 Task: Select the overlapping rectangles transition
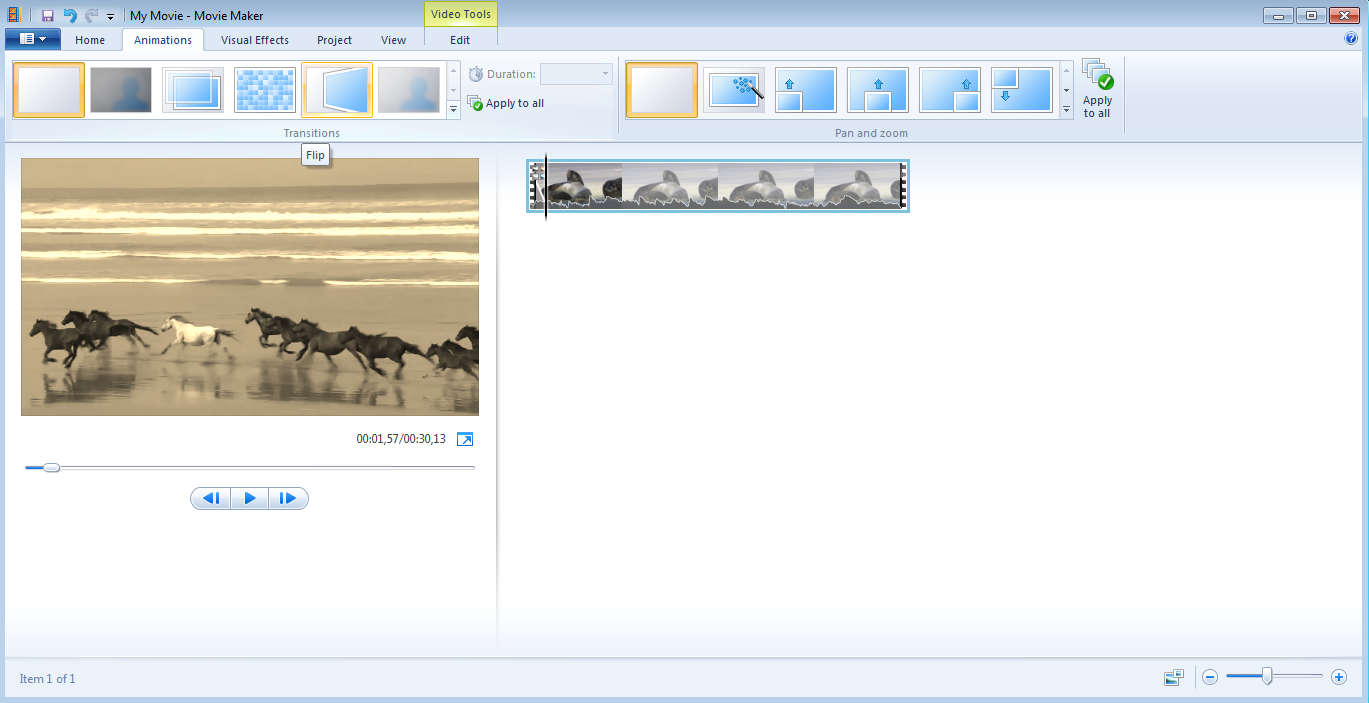coord(193,90)
